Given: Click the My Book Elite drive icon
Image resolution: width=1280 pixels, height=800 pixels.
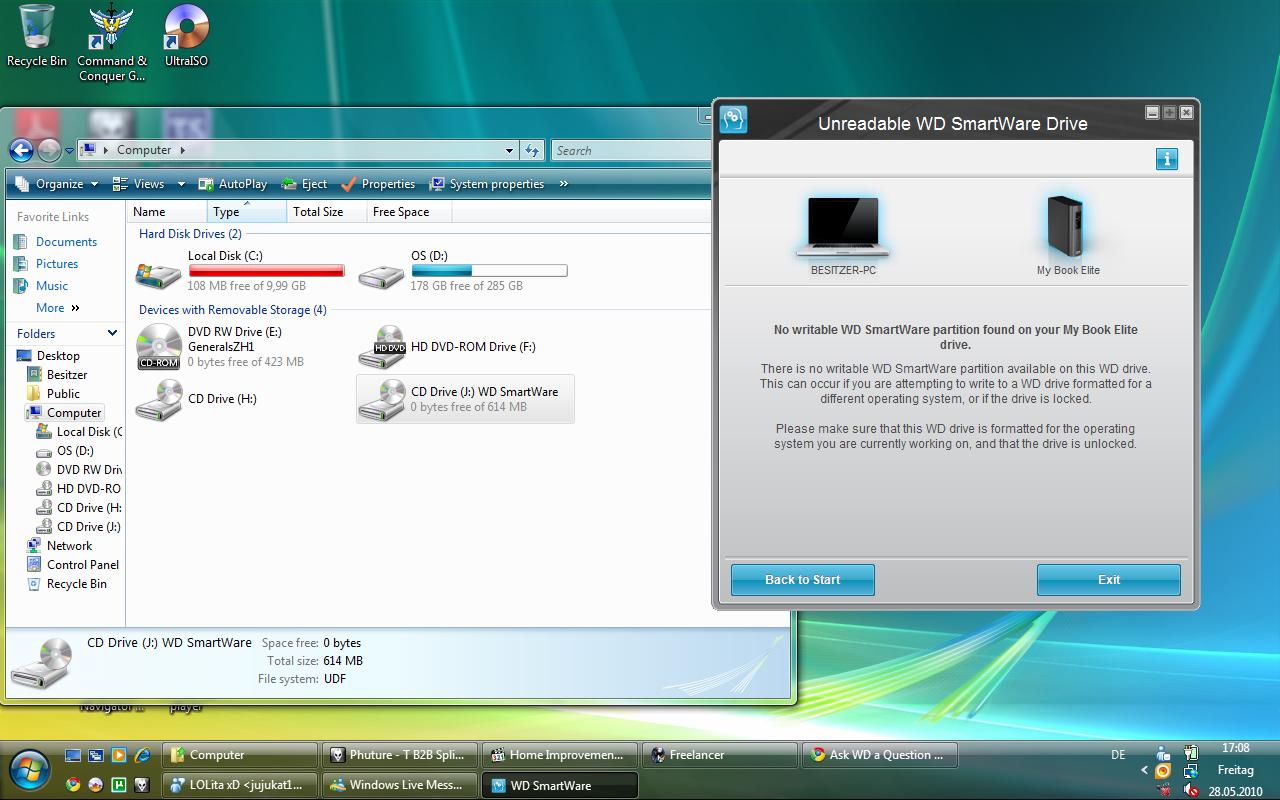Looking at the screenshot, I should (x=1067, y=226).
